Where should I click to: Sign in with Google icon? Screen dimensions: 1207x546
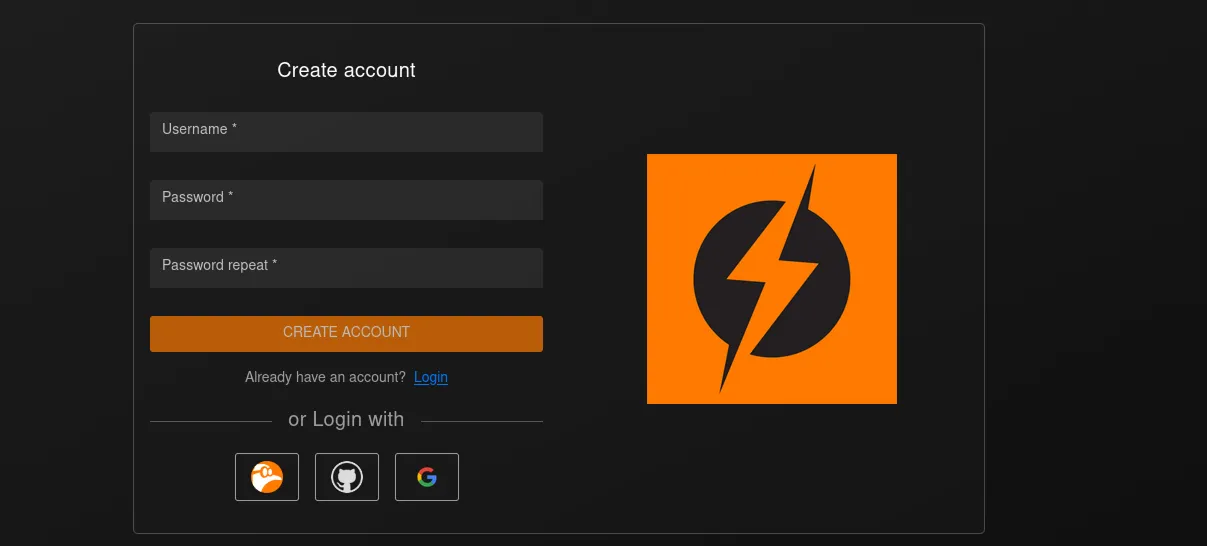pos(427,477)
